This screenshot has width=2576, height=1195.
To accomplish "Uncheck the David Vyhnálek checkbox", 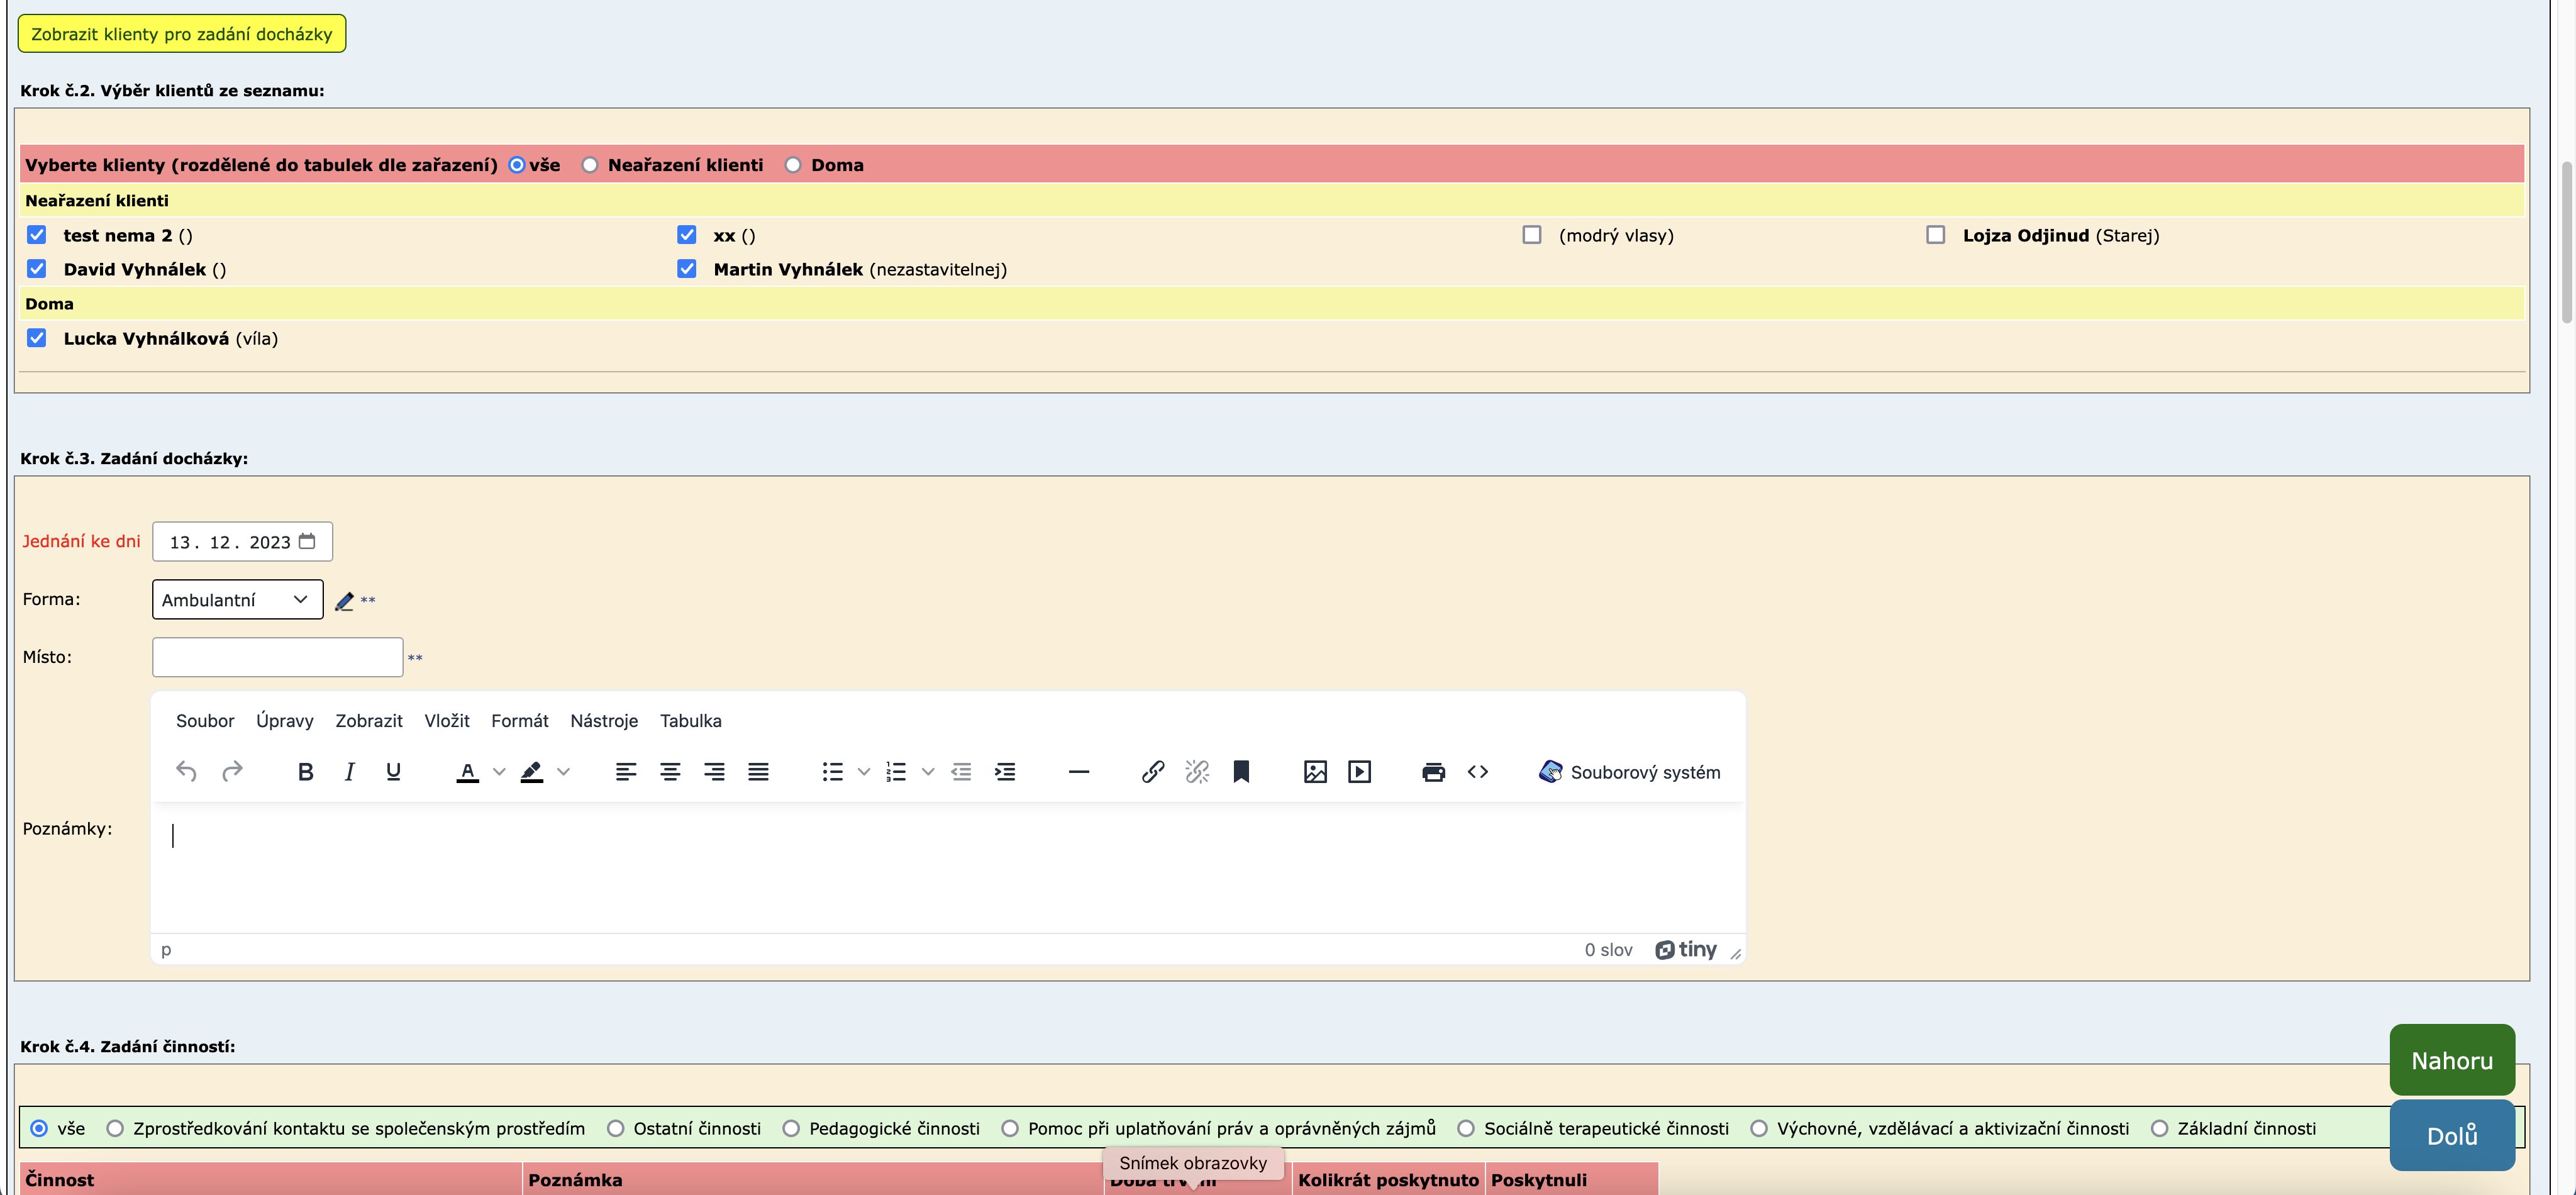I will 37,269.
